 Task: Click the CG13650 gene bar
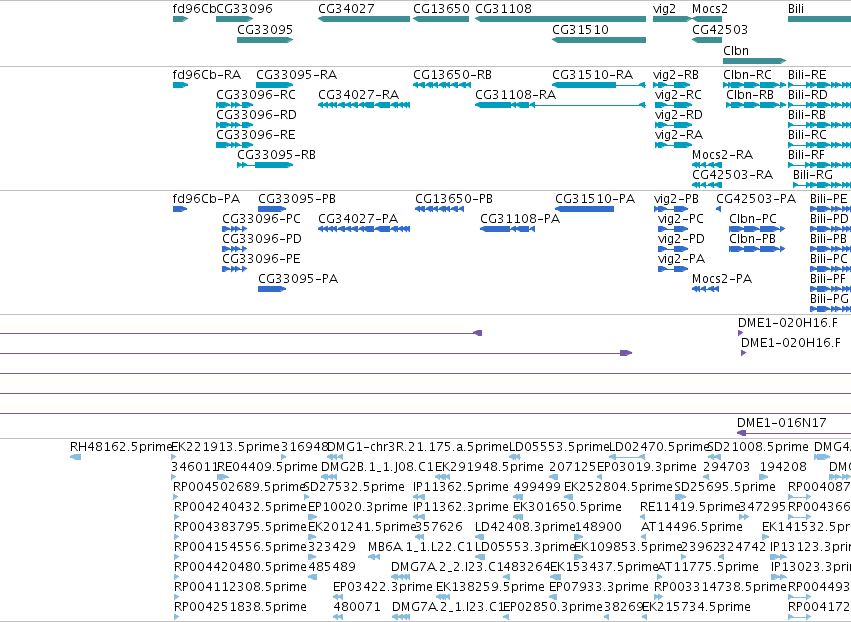click(x=441, y=19)
